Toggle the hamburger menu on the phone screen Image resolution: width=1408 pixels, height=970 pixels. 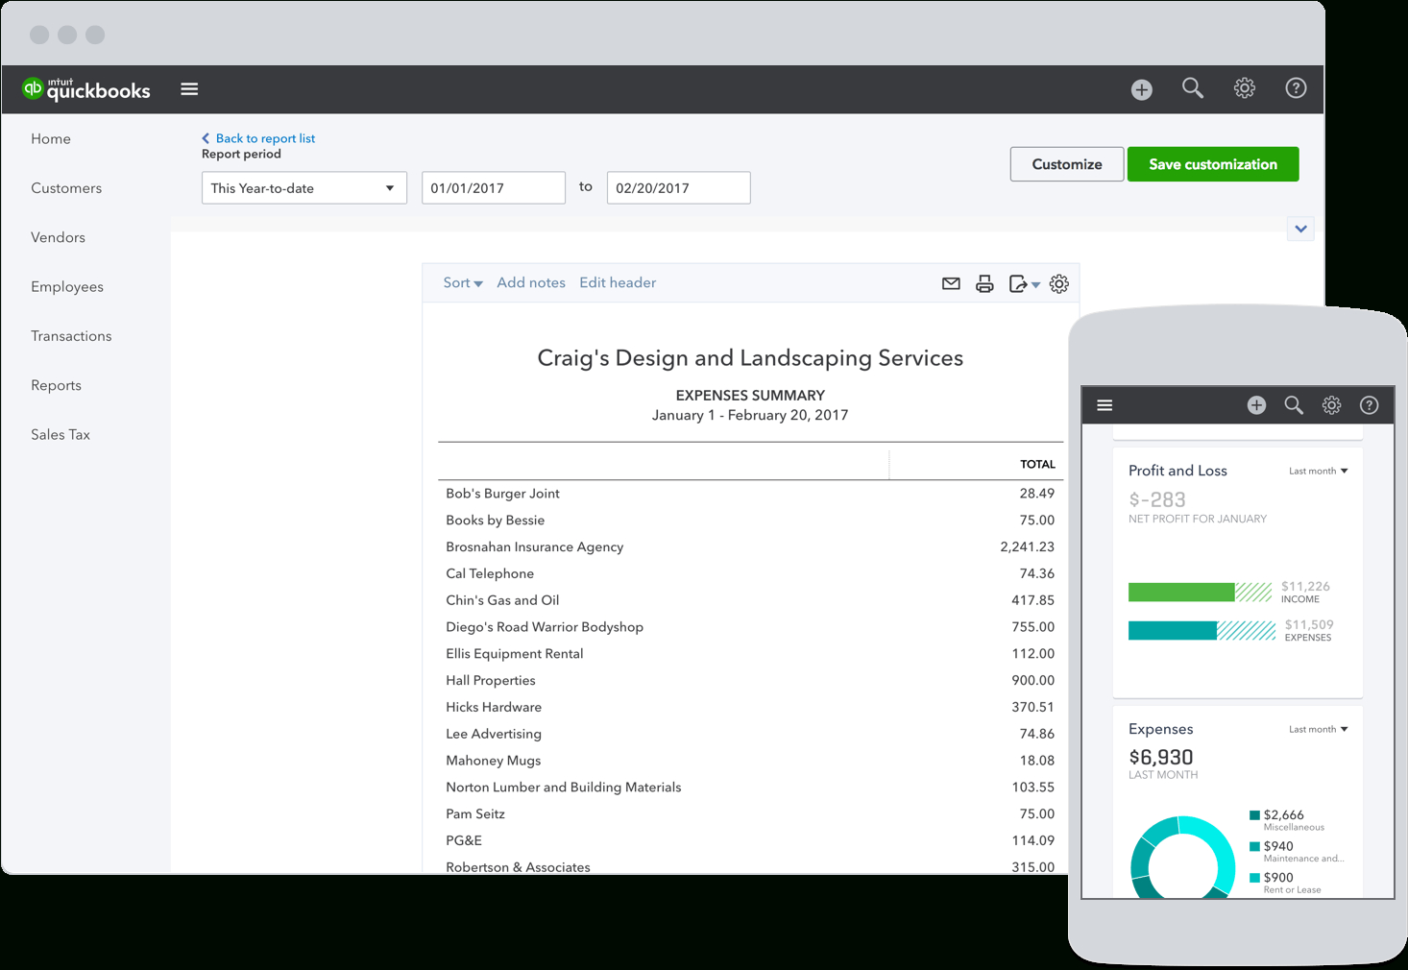click(x=1104, y=404)
